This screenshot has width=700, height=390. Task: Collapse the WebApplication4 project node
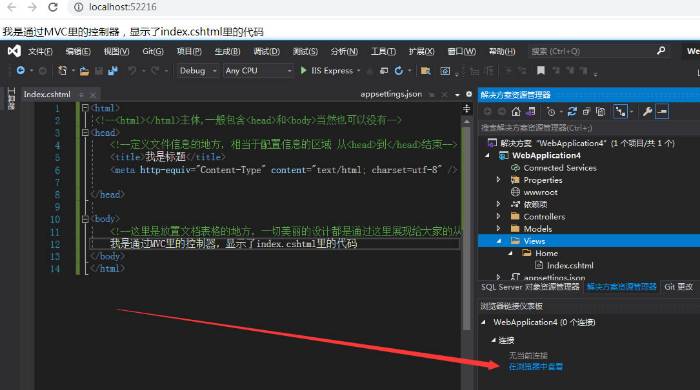tap(488, 155)
